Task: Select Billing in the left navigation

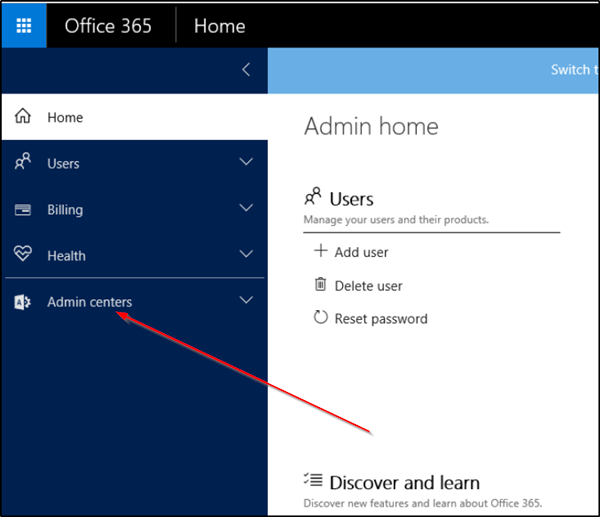Action: pos(135,209)
